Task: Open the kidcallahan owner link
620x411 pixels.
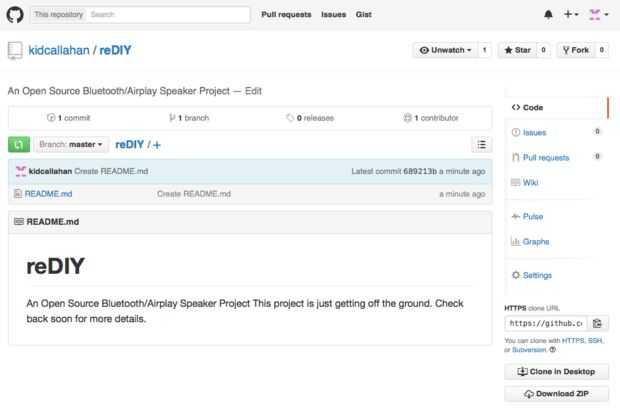Action: (59, 50)
